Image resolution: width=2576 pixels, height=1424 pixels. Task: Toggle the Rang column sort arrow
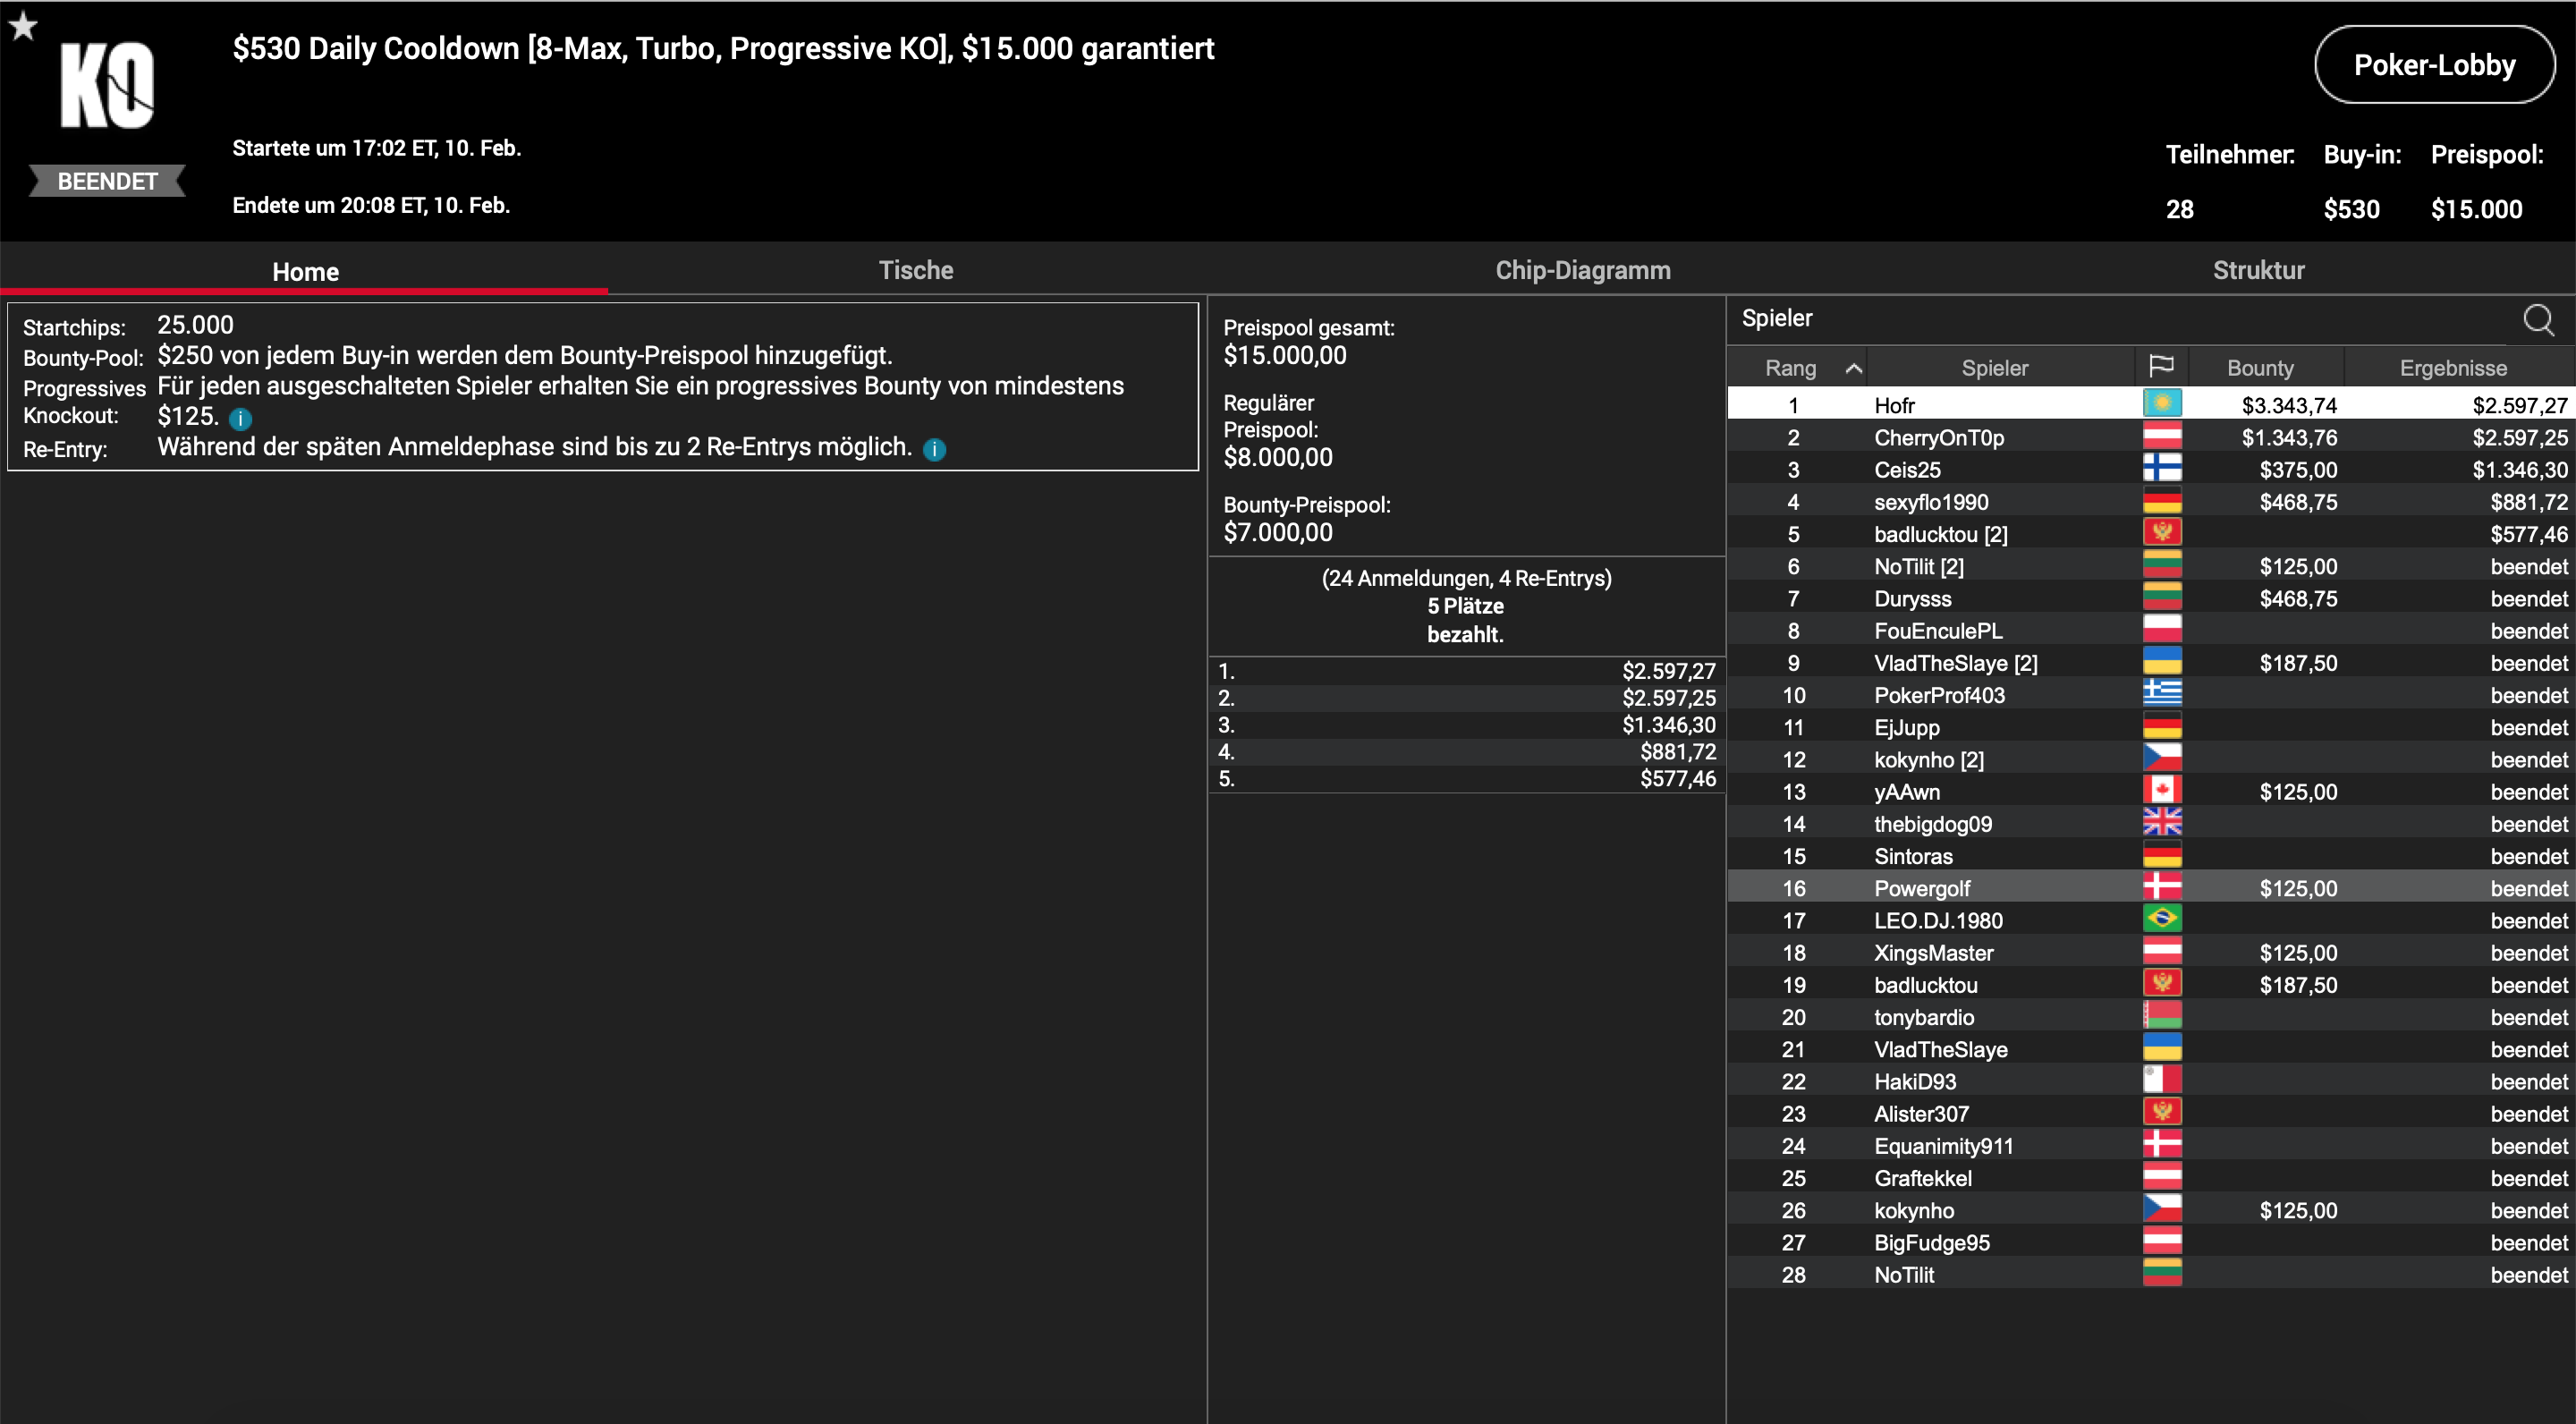(x=1853, y=368)
